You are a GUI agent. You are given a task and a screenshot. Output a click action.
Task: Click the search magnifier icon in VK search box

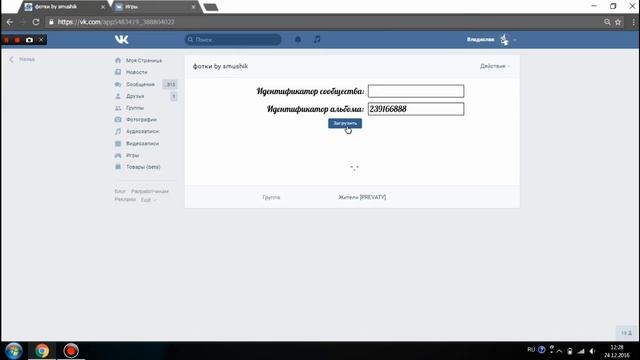pos(190,40)
